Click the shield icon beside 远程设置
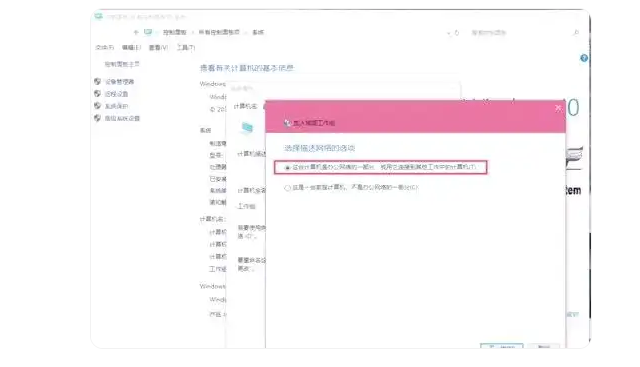This screenshot has width=640, height=367. 98,93
